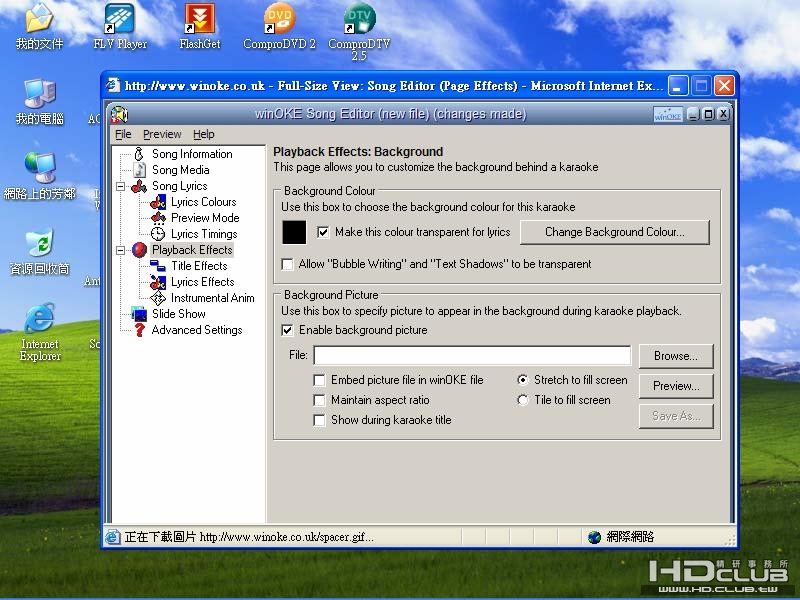Open the 我的電腦 desktop icon
The image size is (800, 600).
40,102
